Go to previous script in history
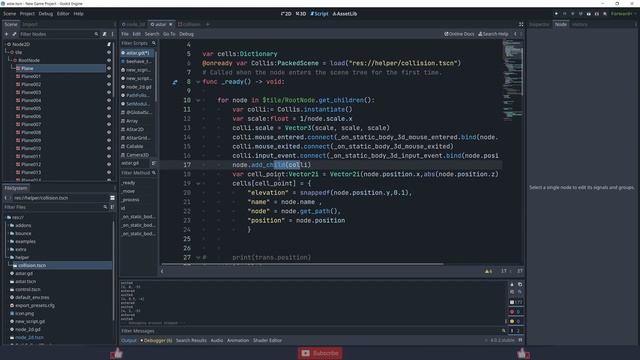 click(515, 34)
